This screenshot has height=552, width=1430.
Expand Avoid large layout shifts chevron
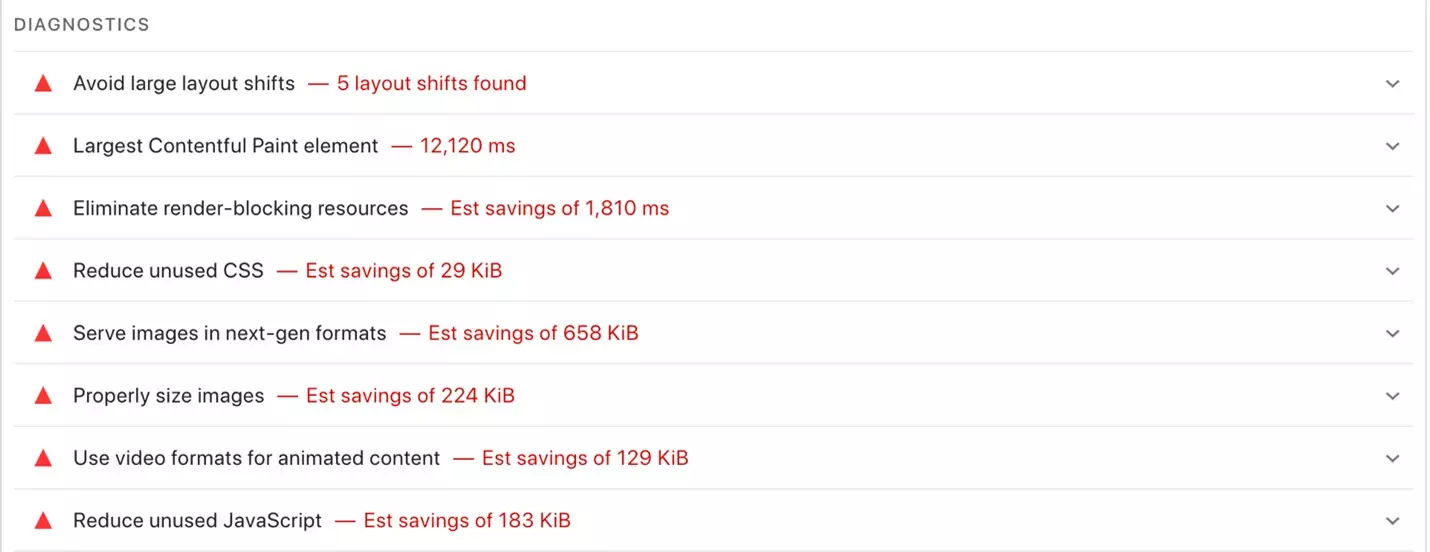[x=1393, y=84]
